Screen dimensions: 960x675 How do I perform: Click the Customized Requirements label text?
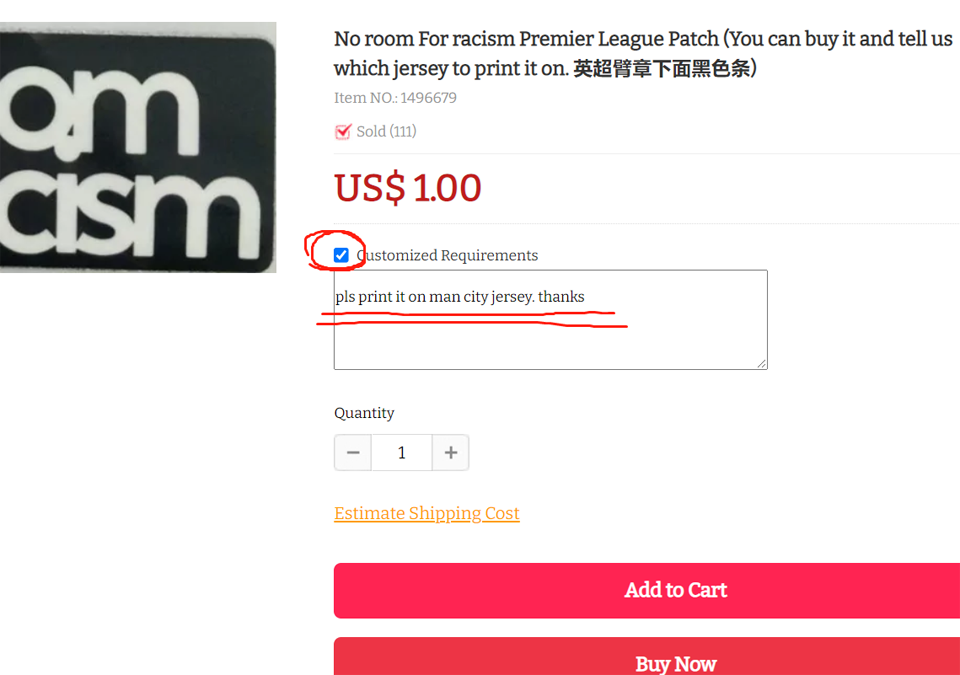[447, 256]
